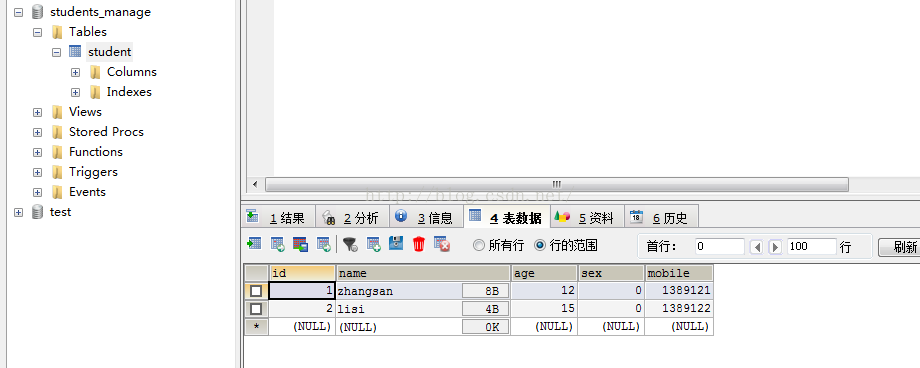Expand the Events node
The width and height of the screenshot is (920, 368).
coord(38,192)
